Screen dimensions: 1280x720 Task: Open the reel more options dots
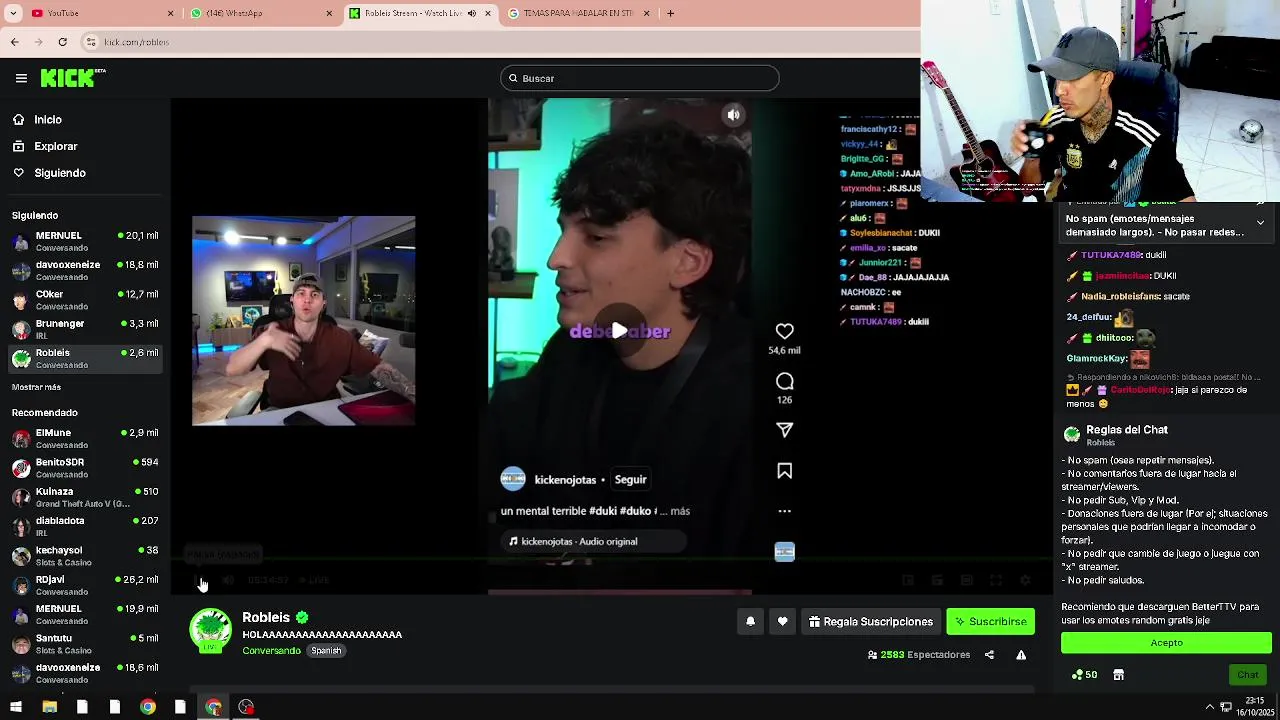tap(784, 511)
